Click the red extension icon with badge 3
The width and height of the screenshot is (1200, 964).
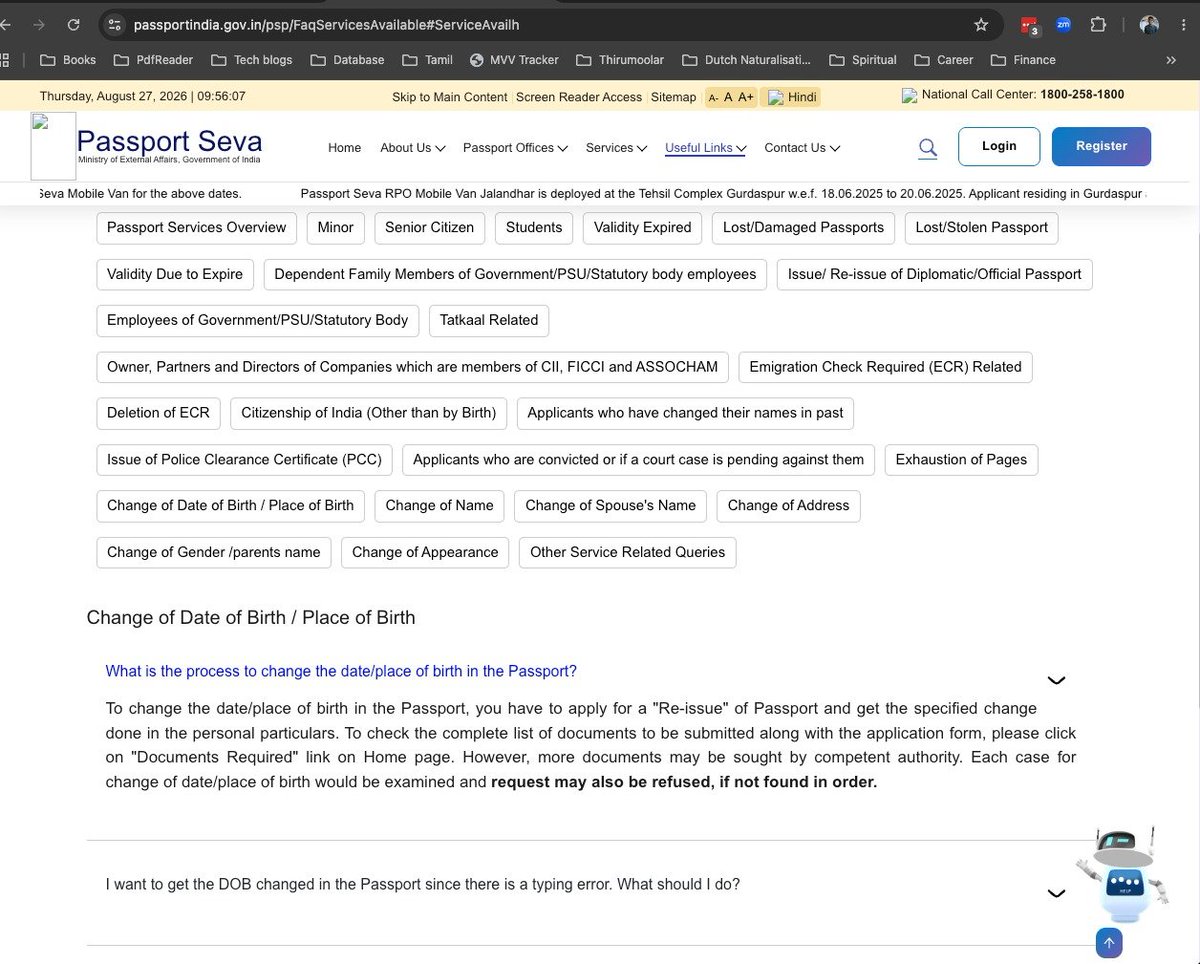[x=1029, y=26]
